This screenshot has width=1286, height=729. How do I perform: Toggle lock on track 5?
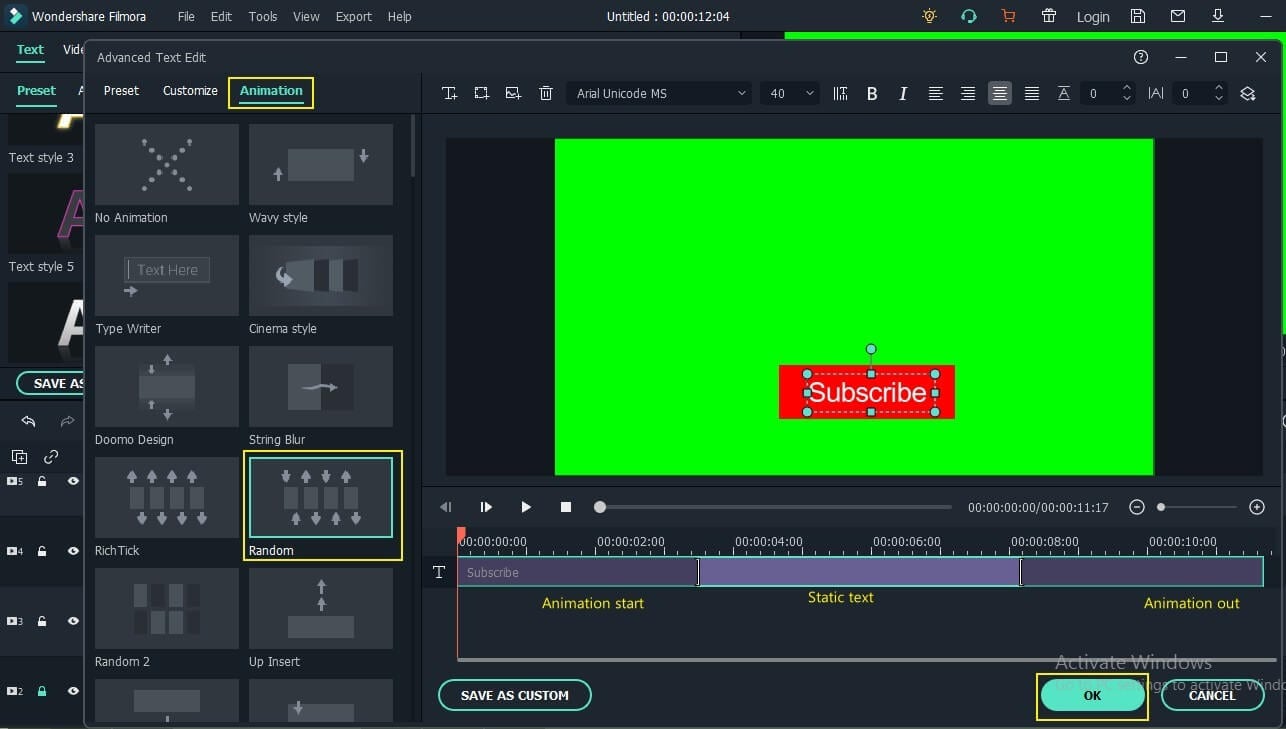pyautogui.click(x=42, y=481)
